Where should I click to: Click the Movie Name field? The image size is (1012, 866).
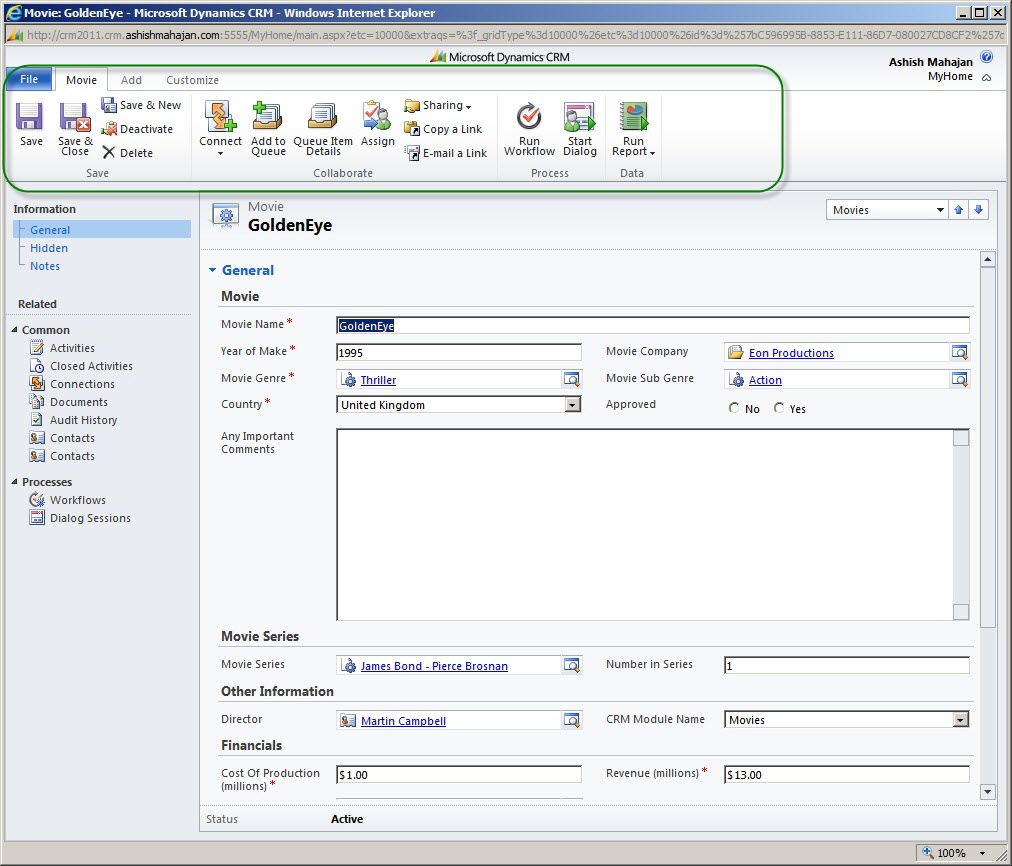tap(653, 325)
